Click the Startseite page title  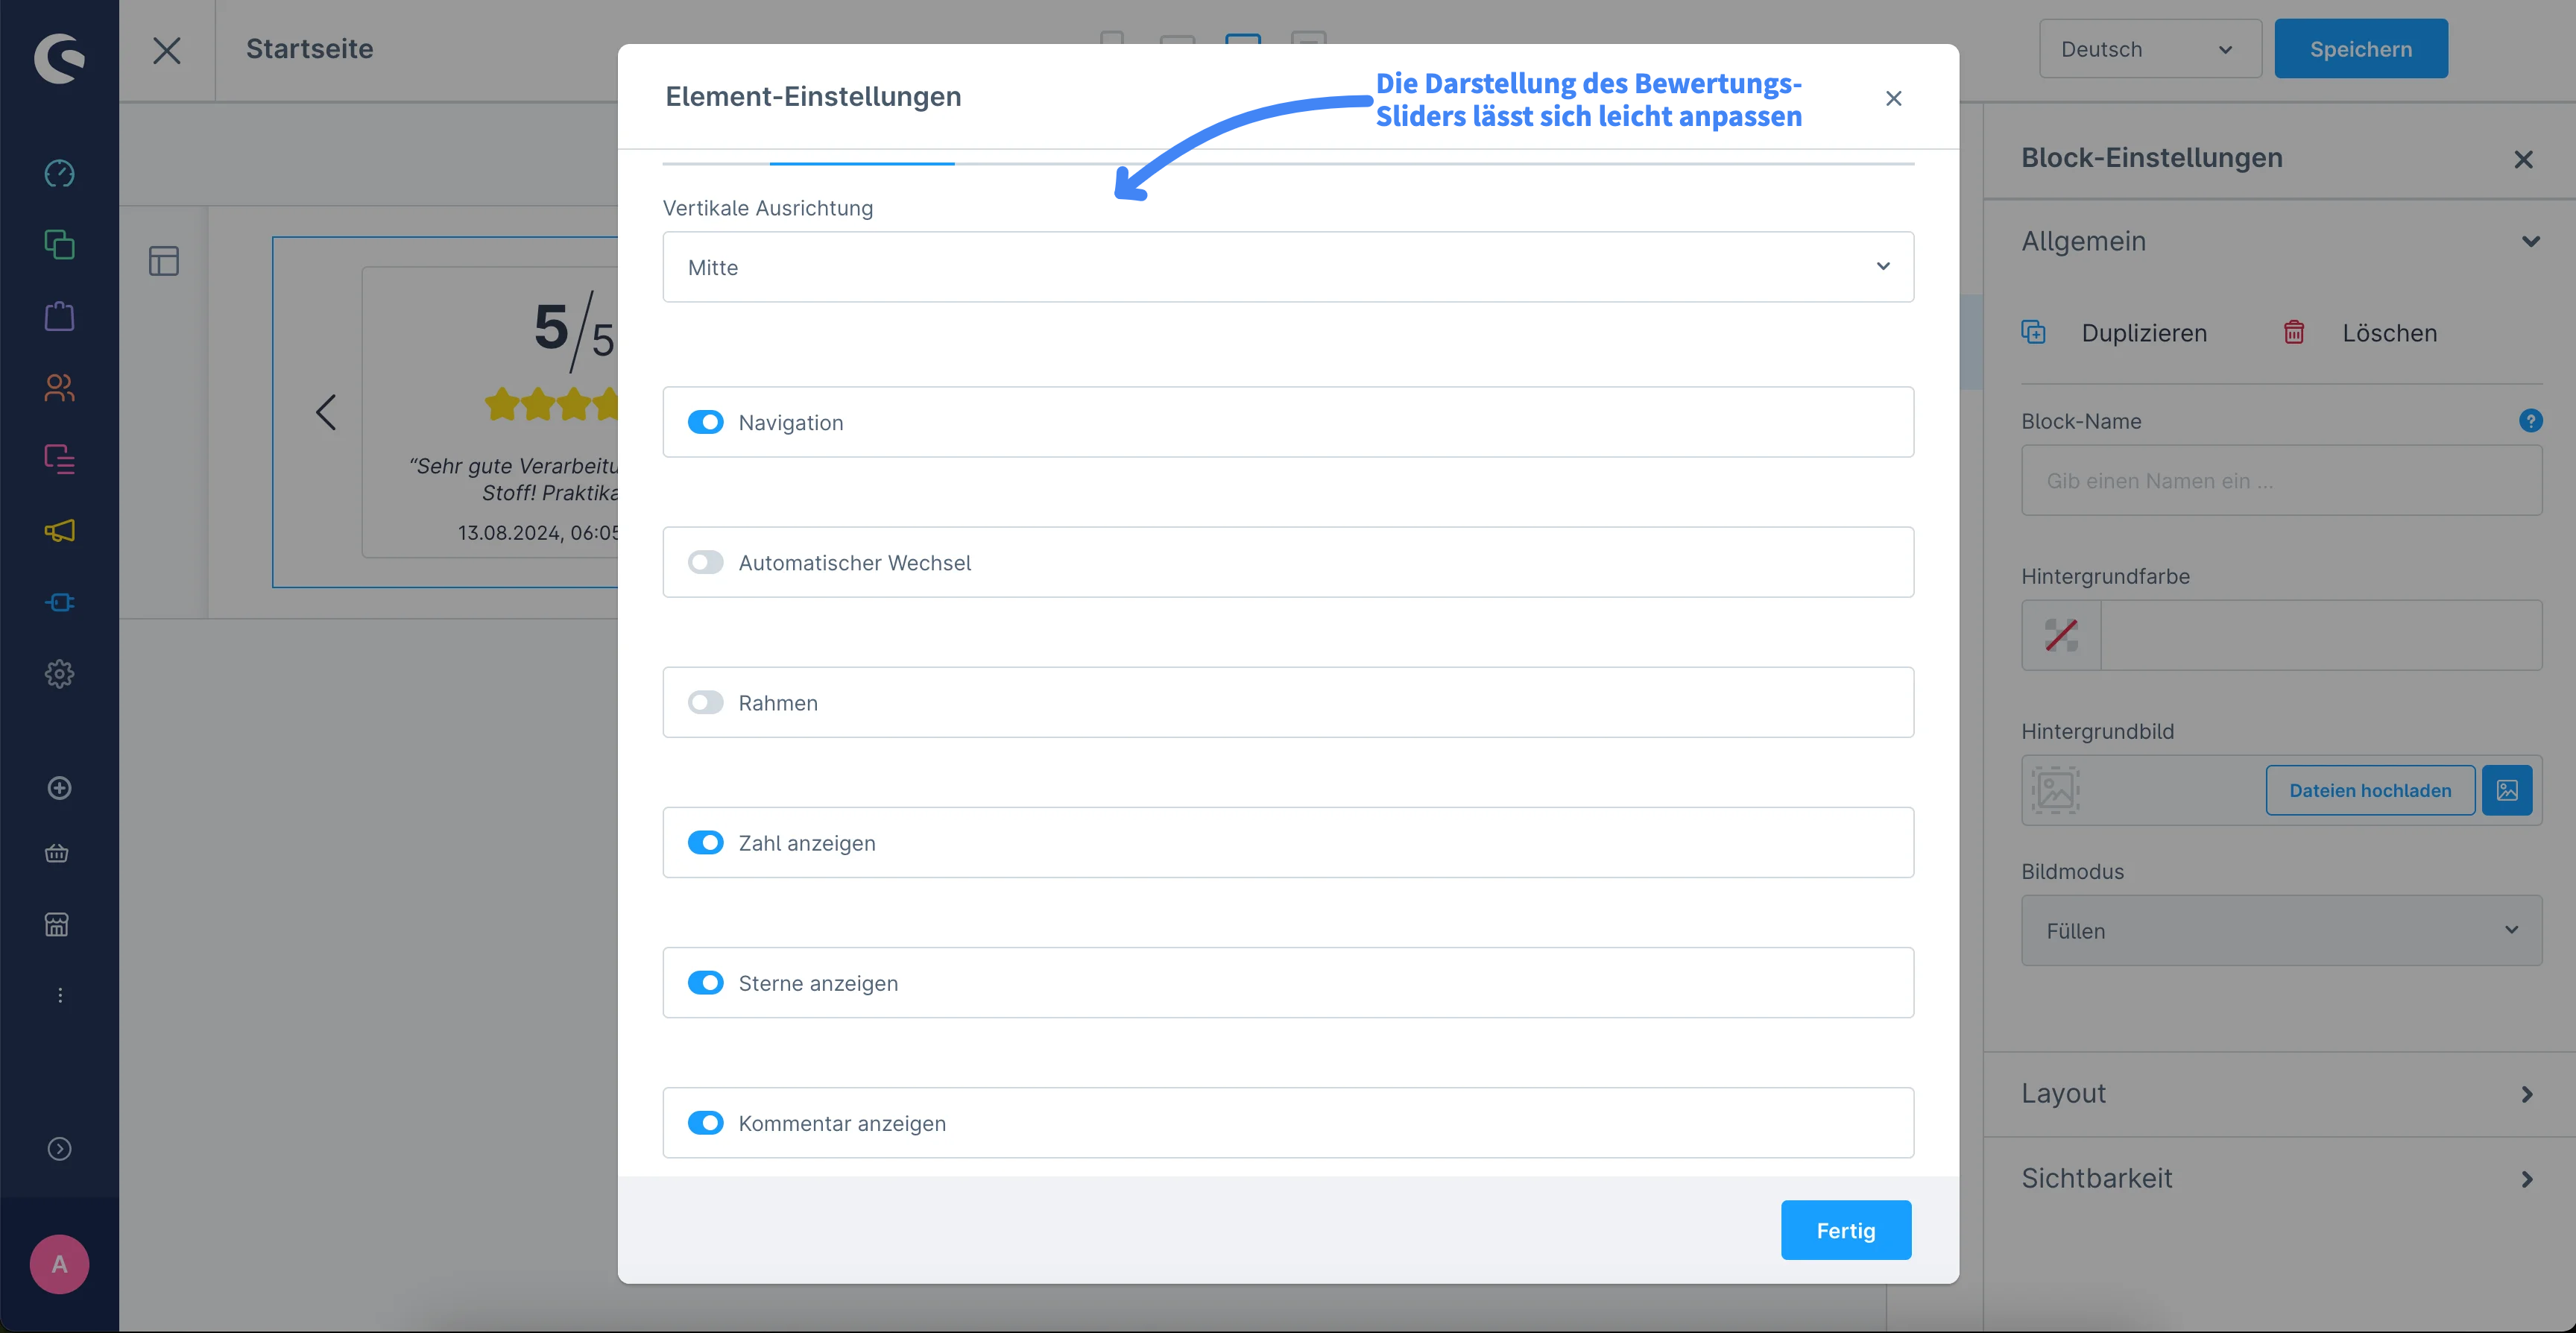point(310,49)
